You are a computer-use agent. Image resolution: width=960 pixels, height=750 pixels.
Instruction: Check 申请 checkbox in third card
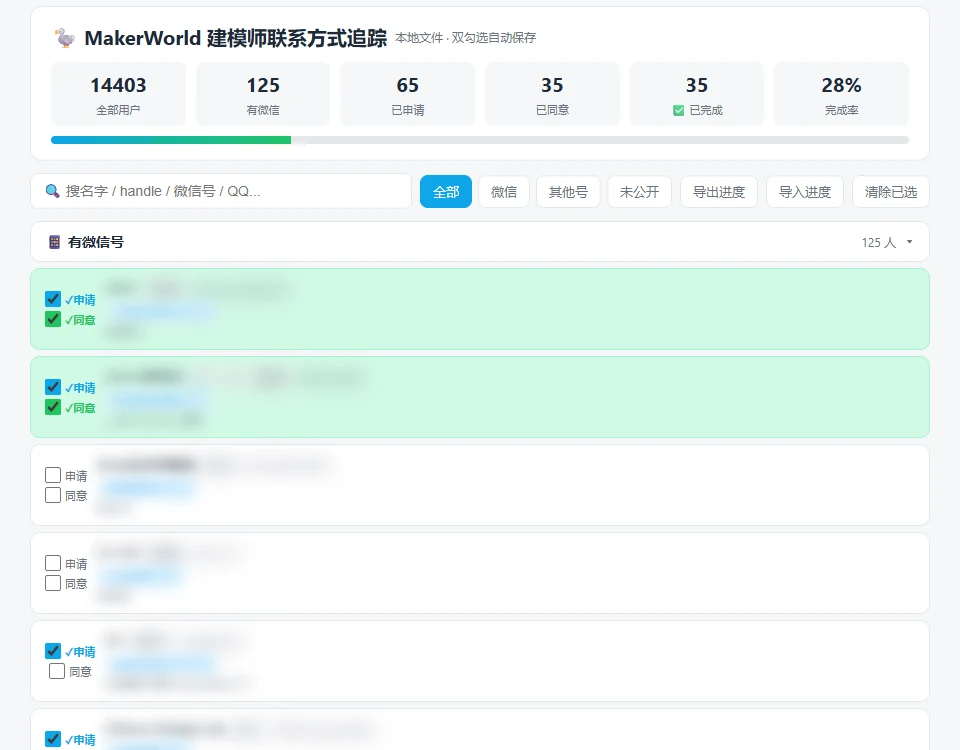point(53,475)
